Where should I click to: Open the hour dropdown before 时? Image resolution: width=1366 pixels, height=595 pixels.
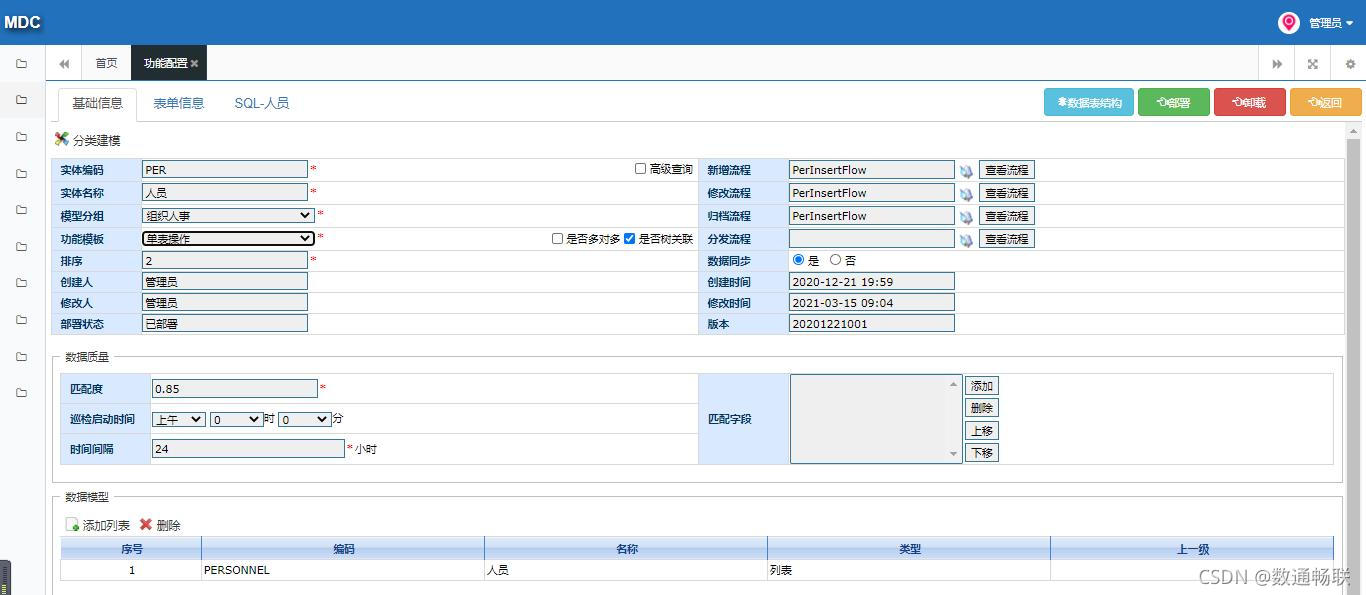[236, 420]
